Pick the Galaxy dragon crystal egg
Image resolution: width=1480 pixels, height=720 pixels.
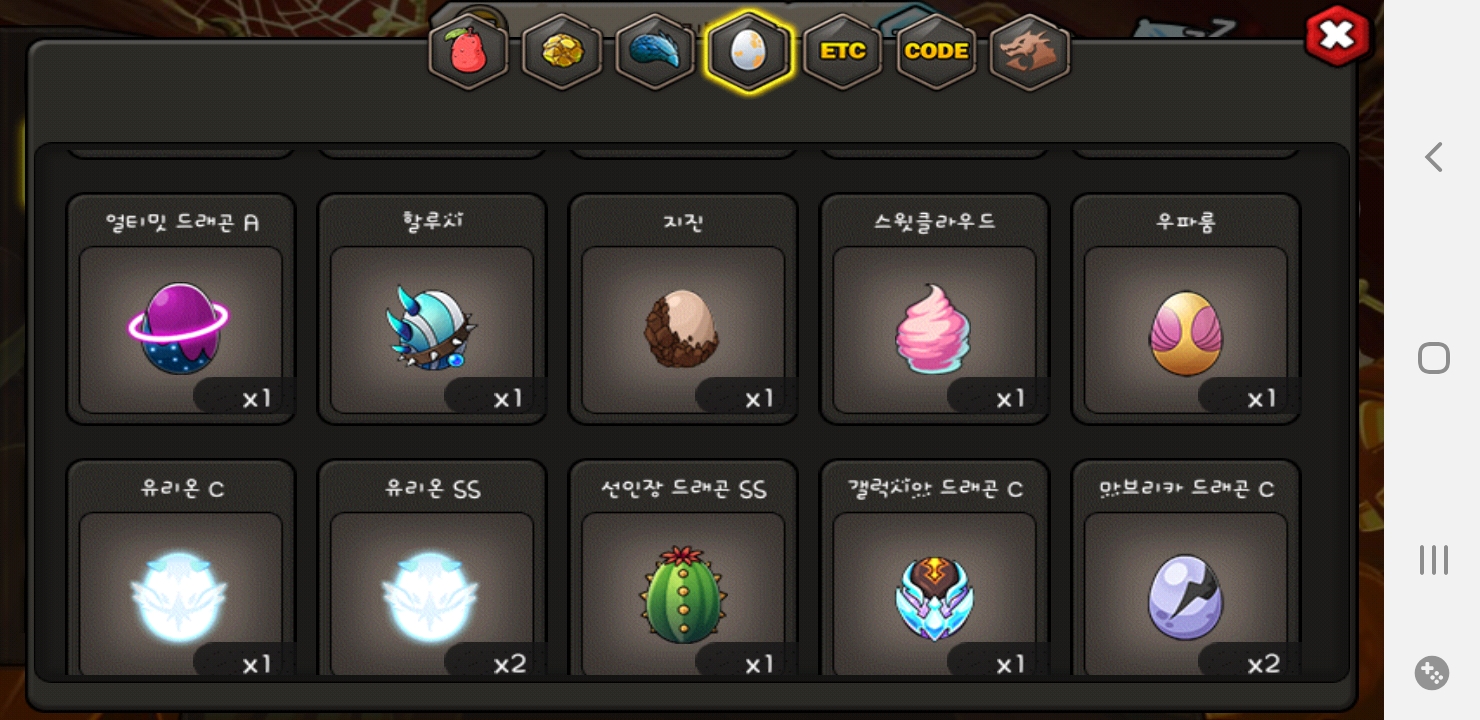[935, 568]
